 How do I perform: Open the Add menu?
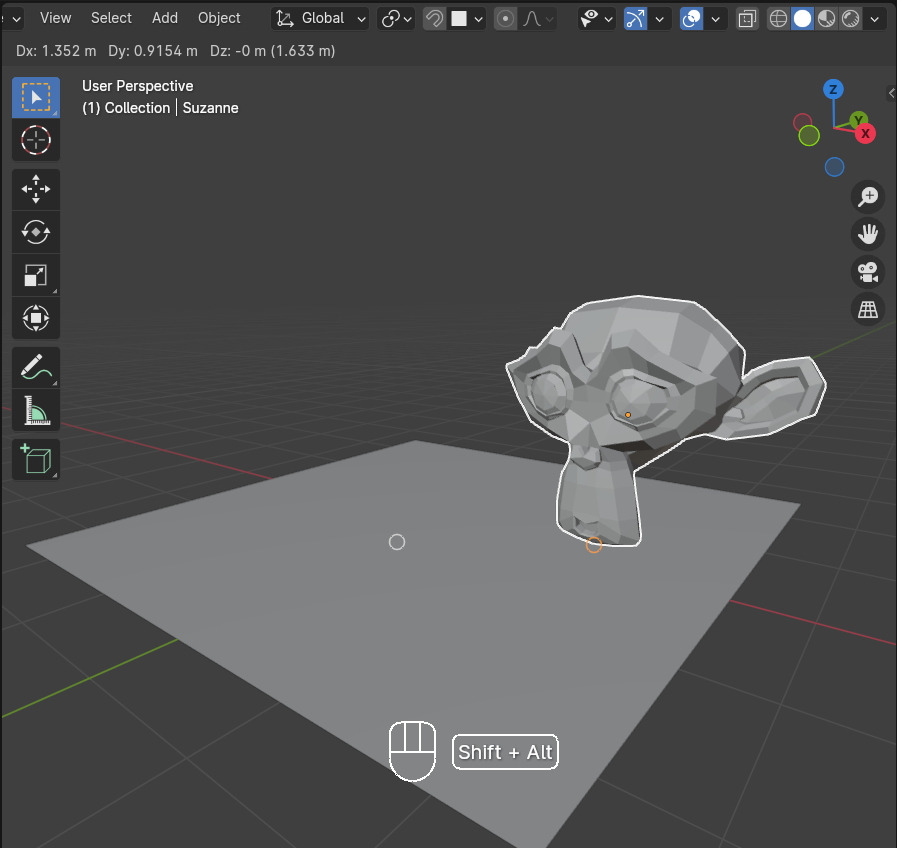(165, 18)
